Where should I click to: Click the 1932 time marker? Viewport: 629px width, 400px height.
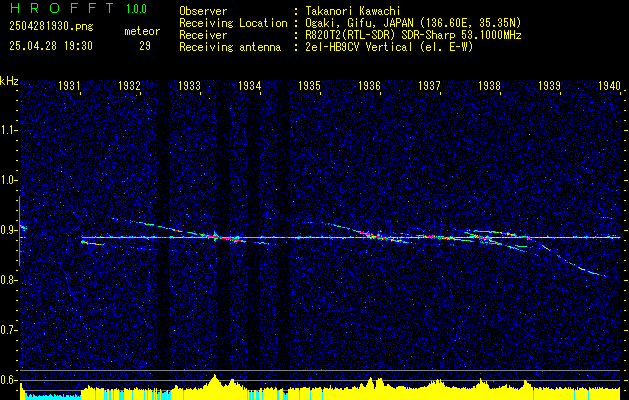130,85
